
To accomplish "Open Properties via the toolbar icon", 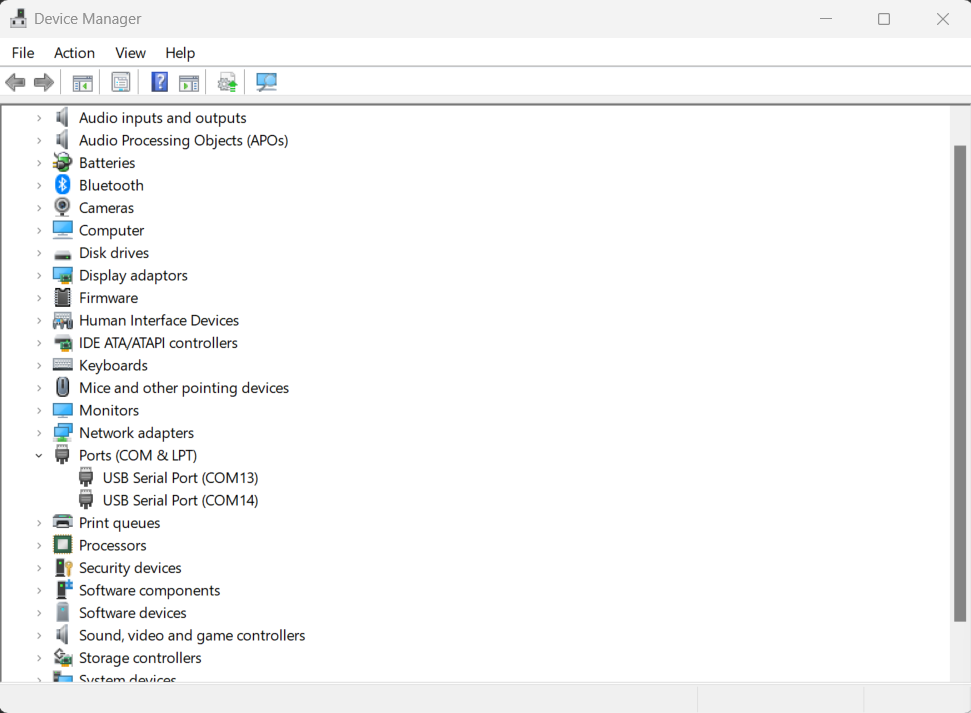I will [x=120, y=81].
